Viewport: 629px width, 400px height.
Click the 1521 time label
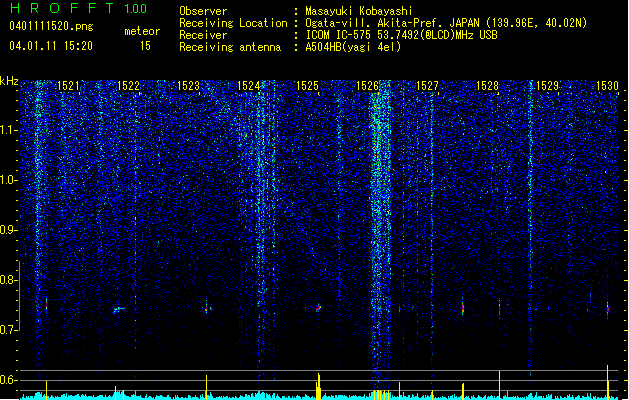click(68, 85)
